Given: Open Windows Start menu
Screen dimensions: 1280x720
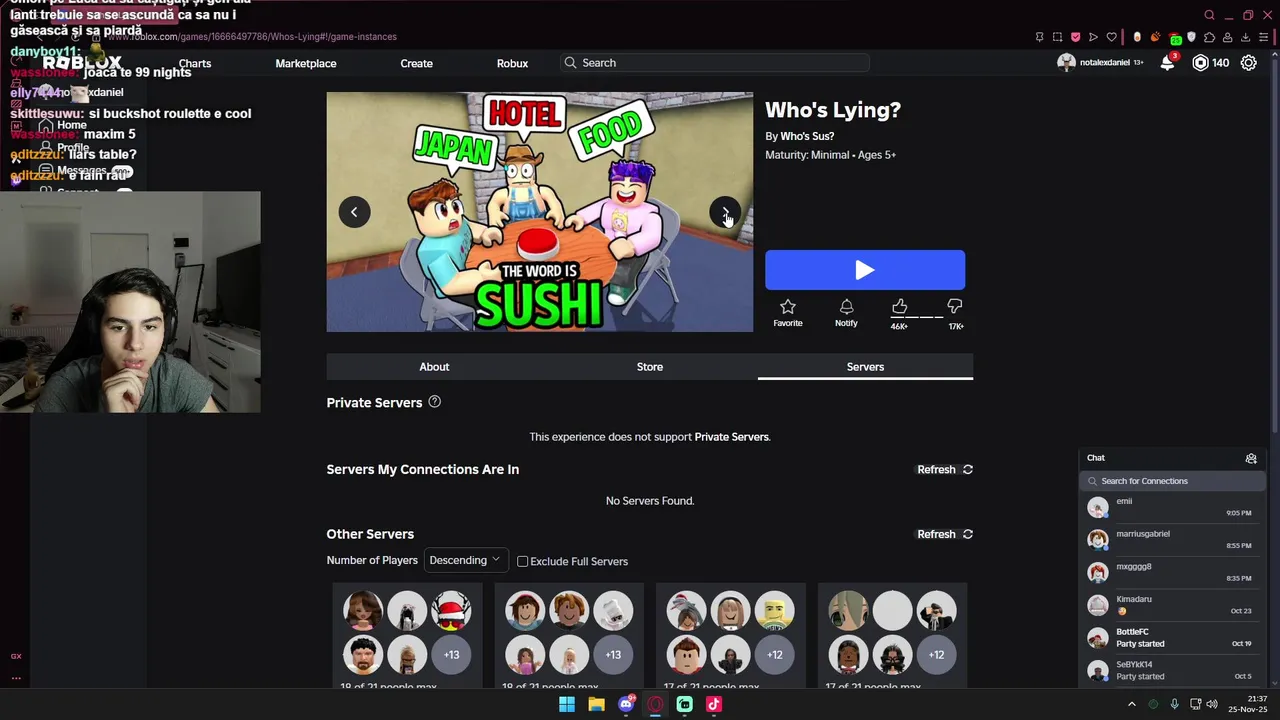Looking at the screenshot, I should (x=567, y=704).
